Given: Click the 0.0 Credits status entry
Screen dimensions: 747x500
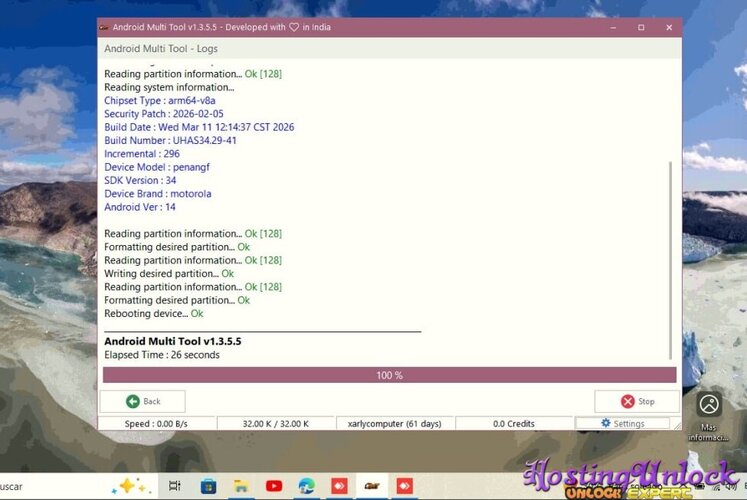Looking at the screenshot, I should point(514,423).
